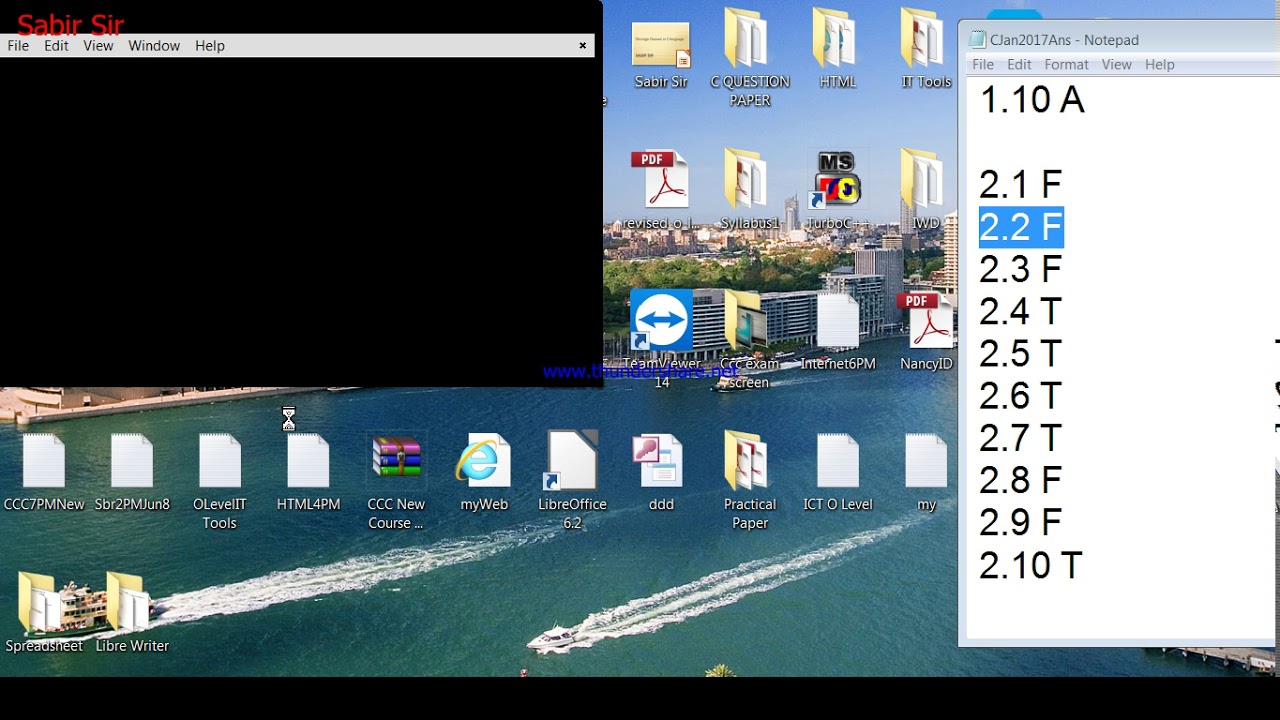The width and height of the screenshot is (1280, 720).
Task: Open the IT Tools folder
Action: click(925, 48)
